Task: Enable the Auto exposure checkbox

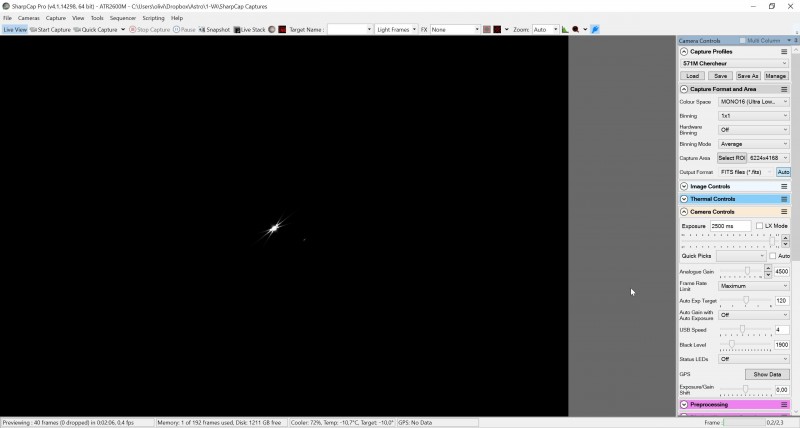Action: [x=772, y=256]
